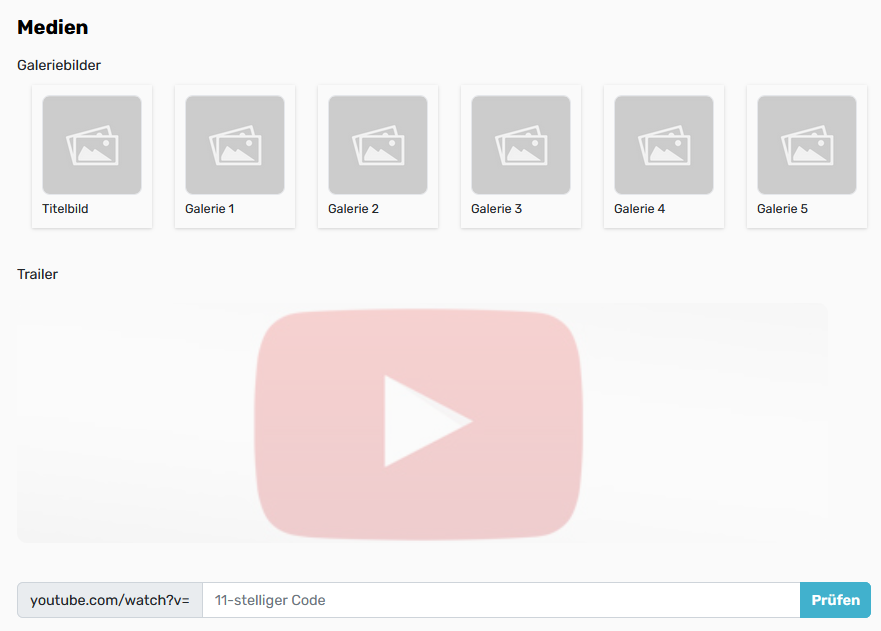The width and height of the screenshot is (881, 631).
Task: Click the Trailer section label
Action: (38, 274)
